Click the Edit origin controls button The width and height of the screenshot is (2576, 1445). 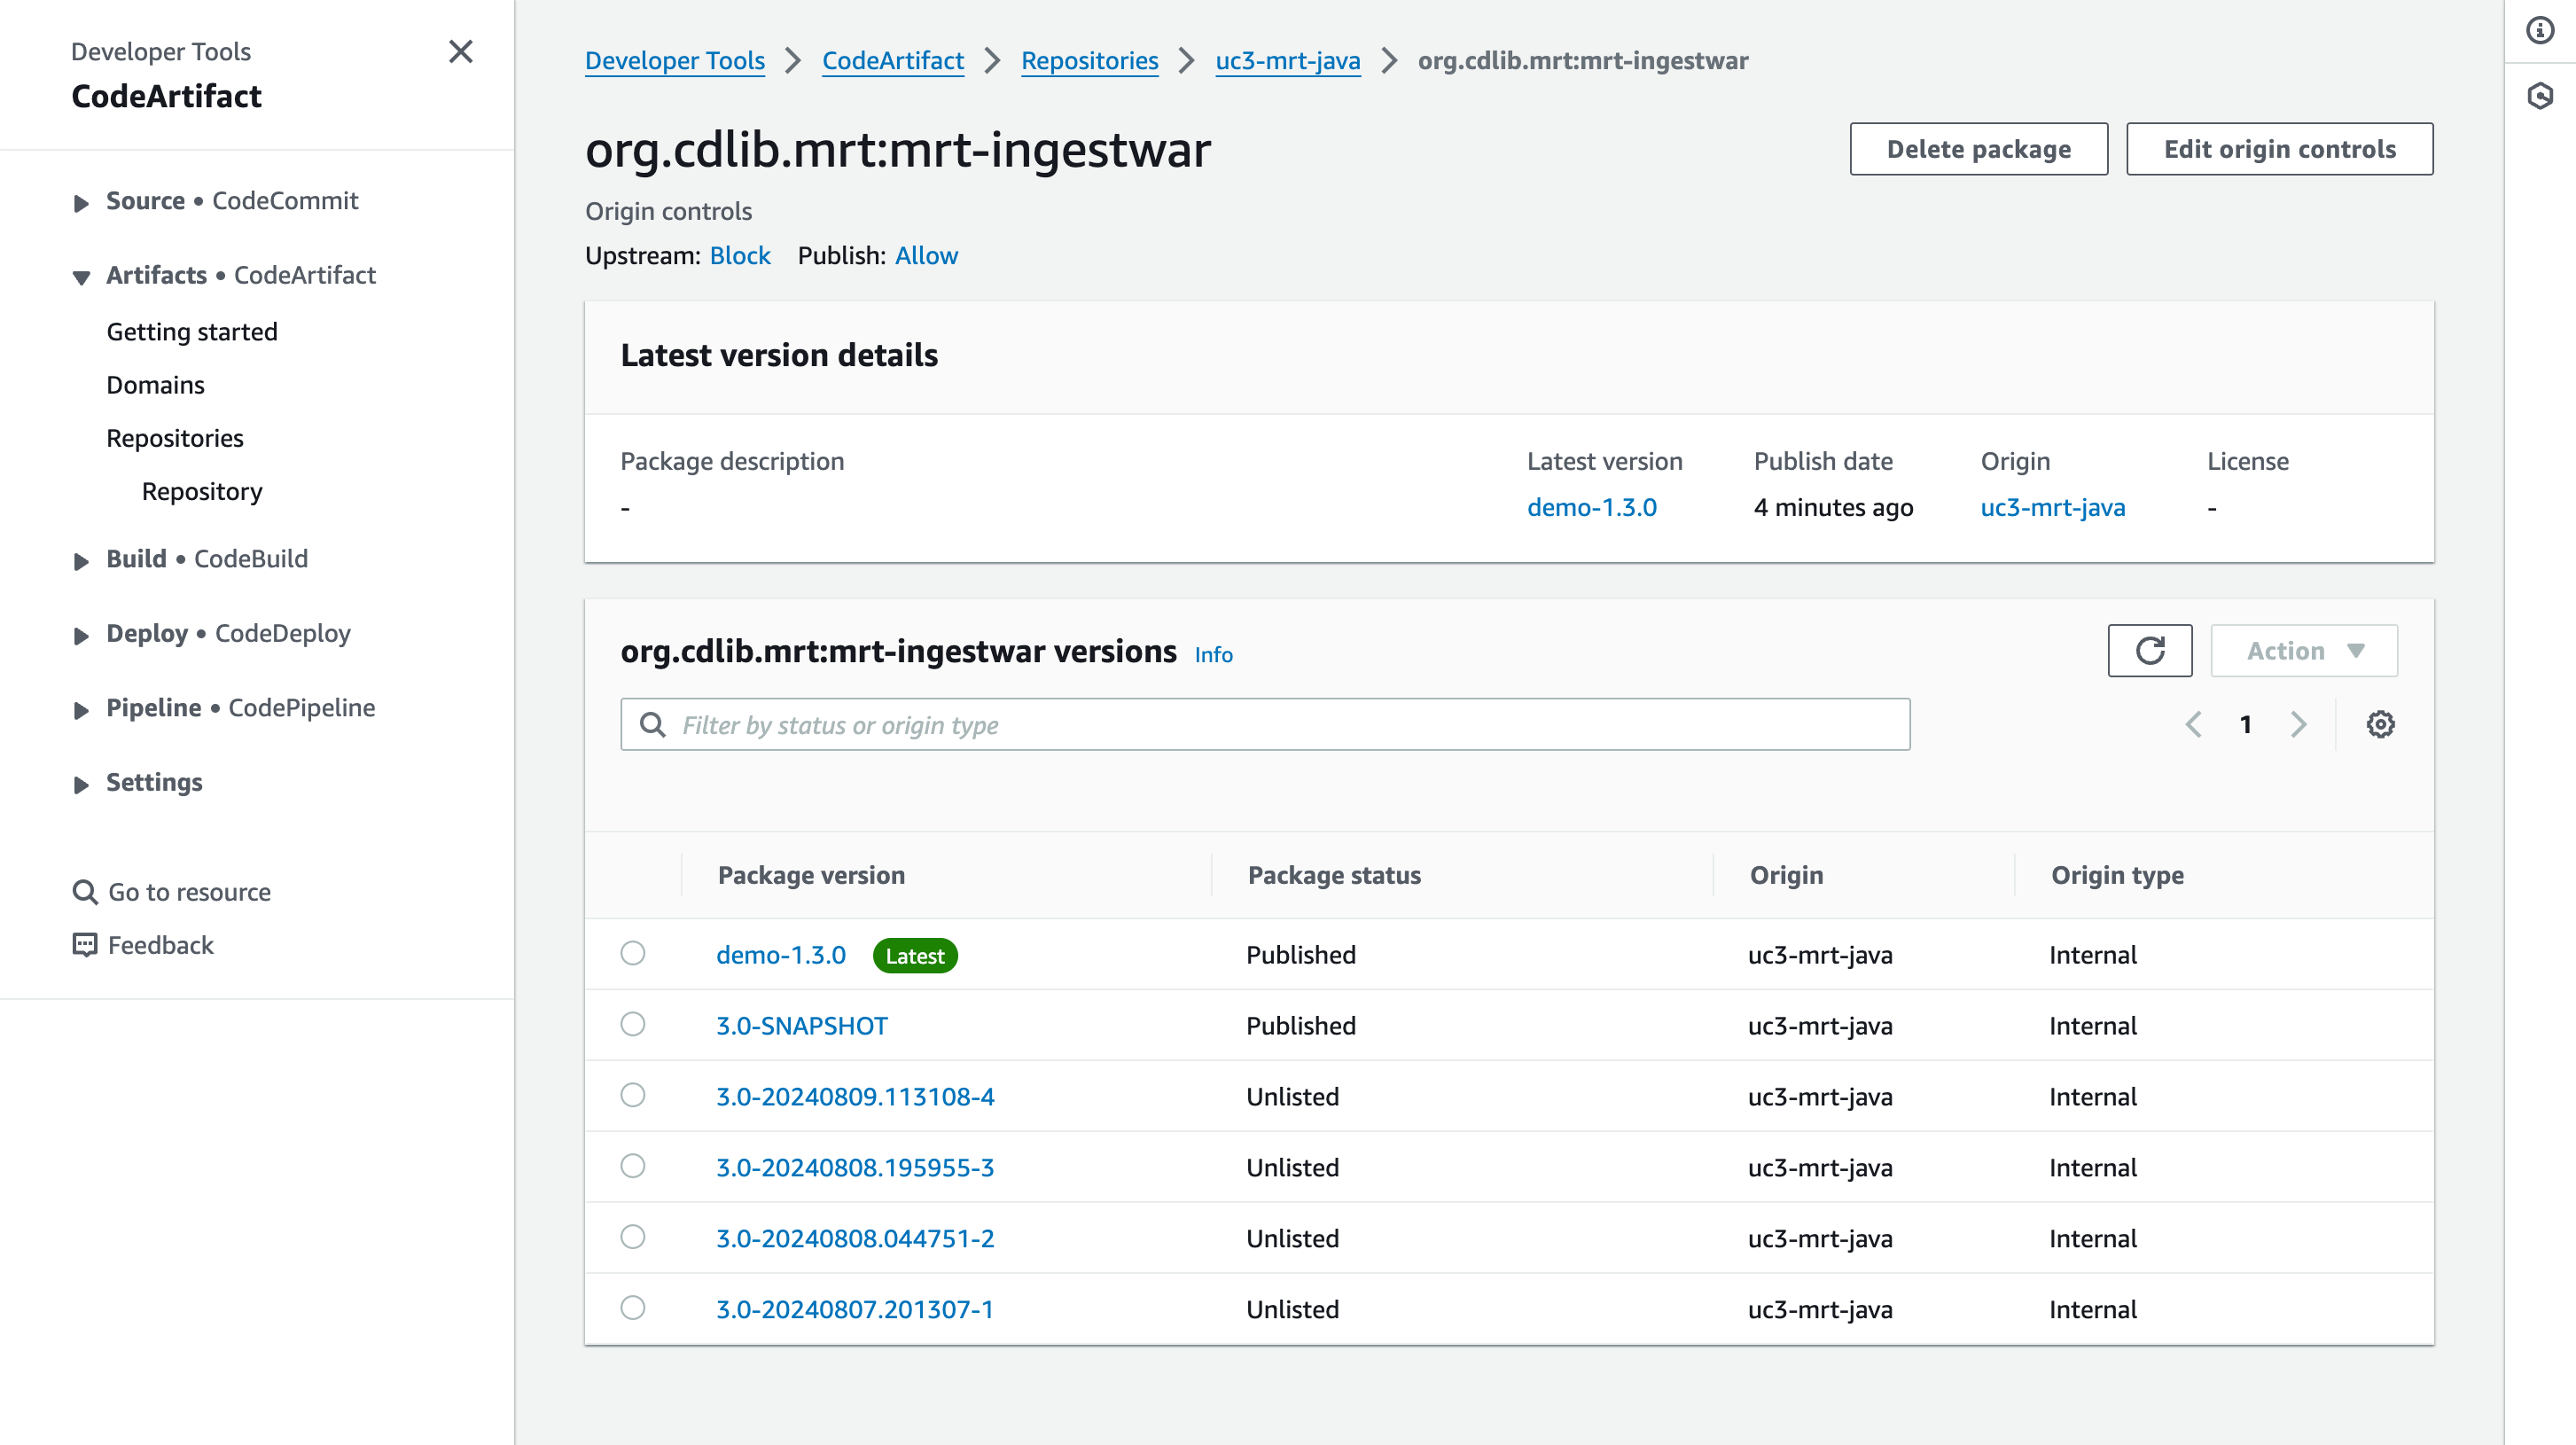[2279, 149]
